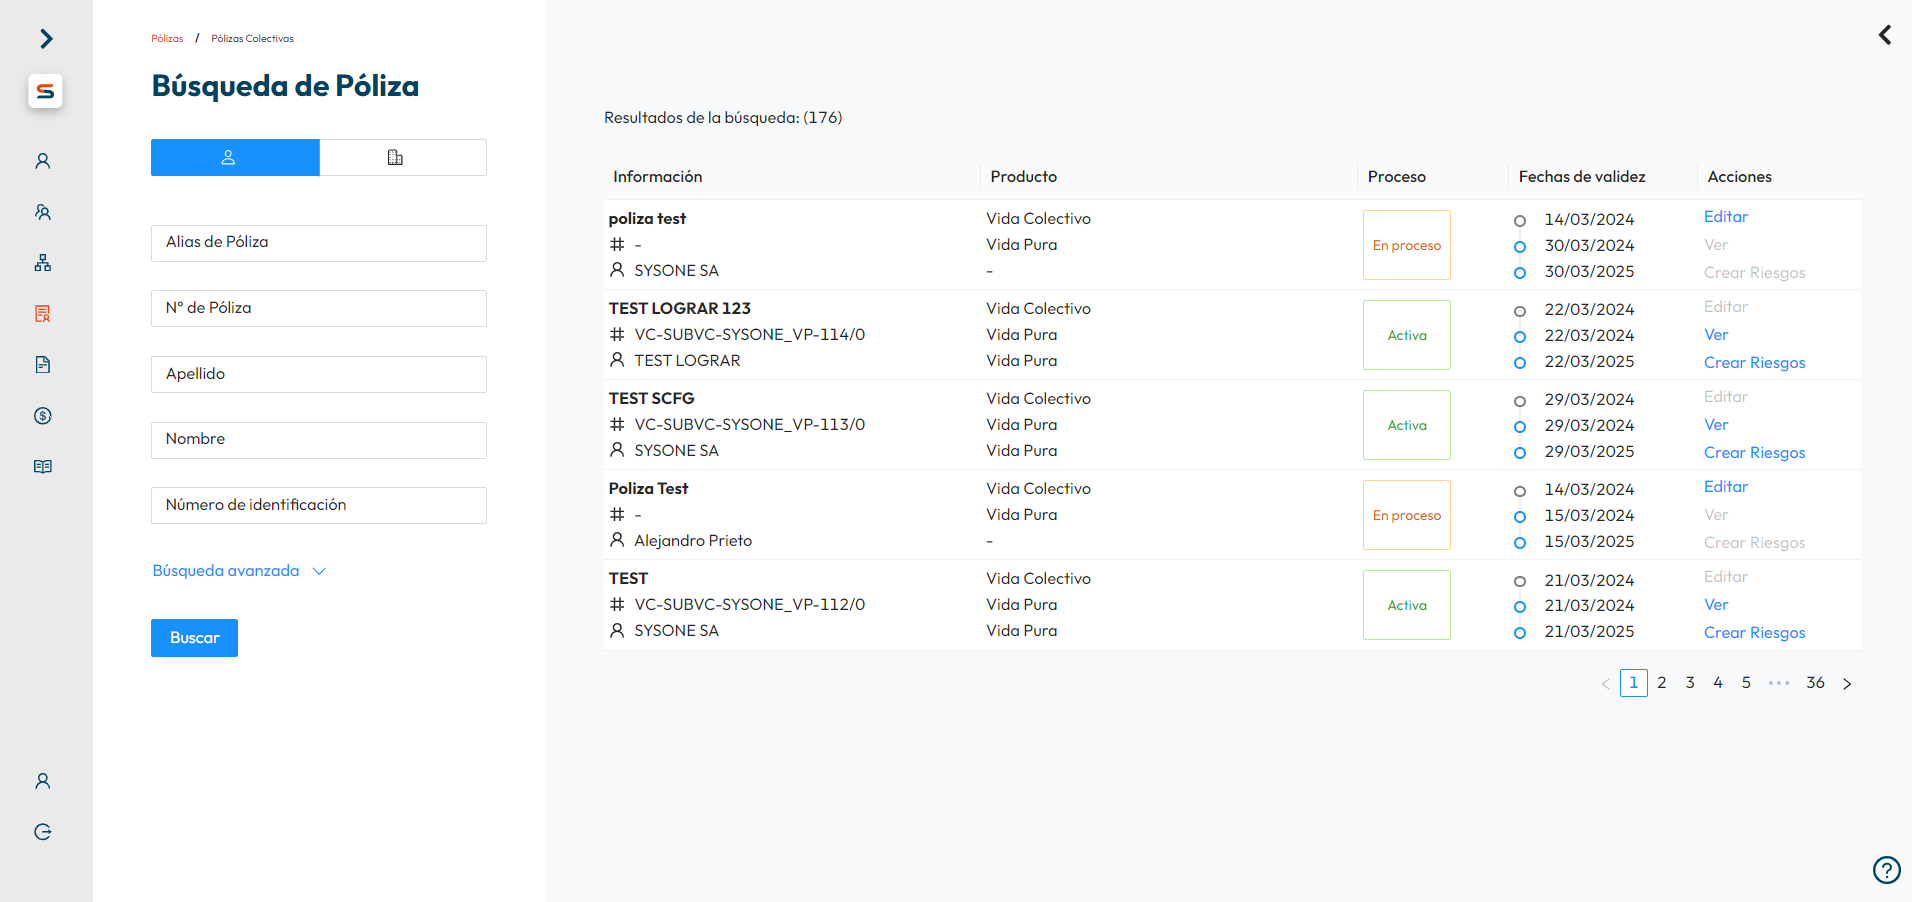Go to next page arrow
The height and width of the screenshot is (902, 1912).
(1847, 684)
